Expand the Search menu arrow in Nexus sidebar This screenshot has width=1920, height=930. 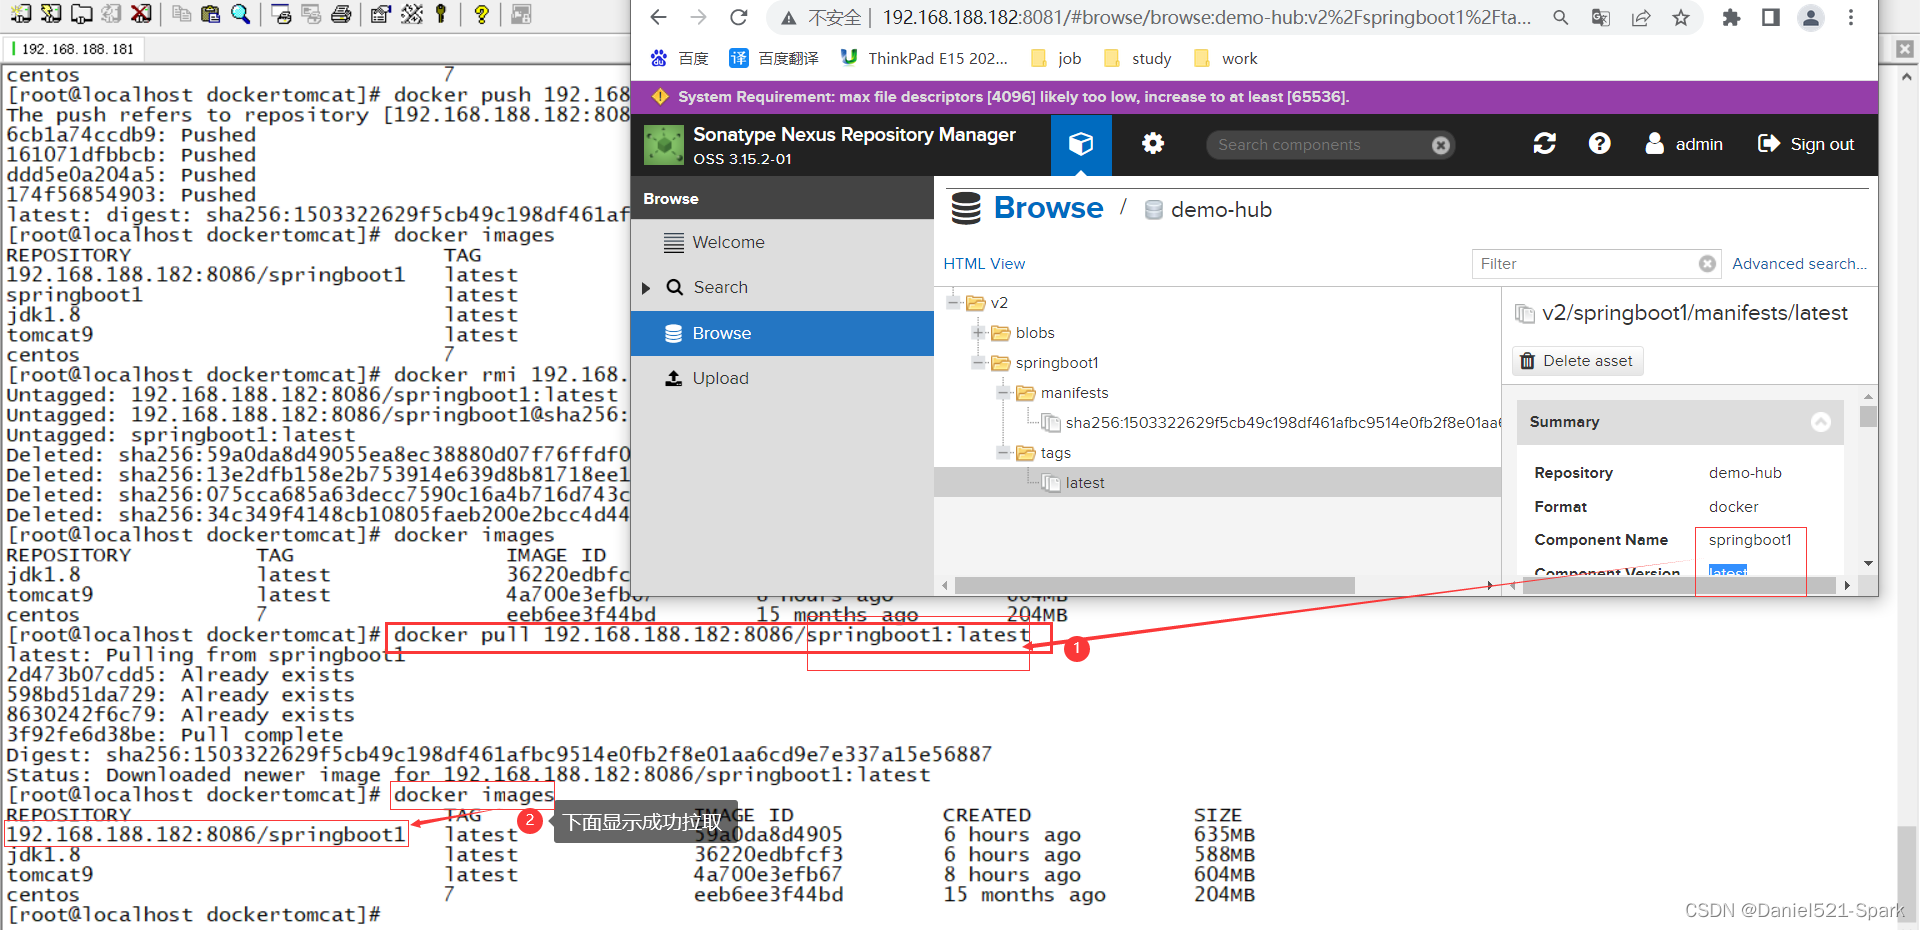pos(646,288)
